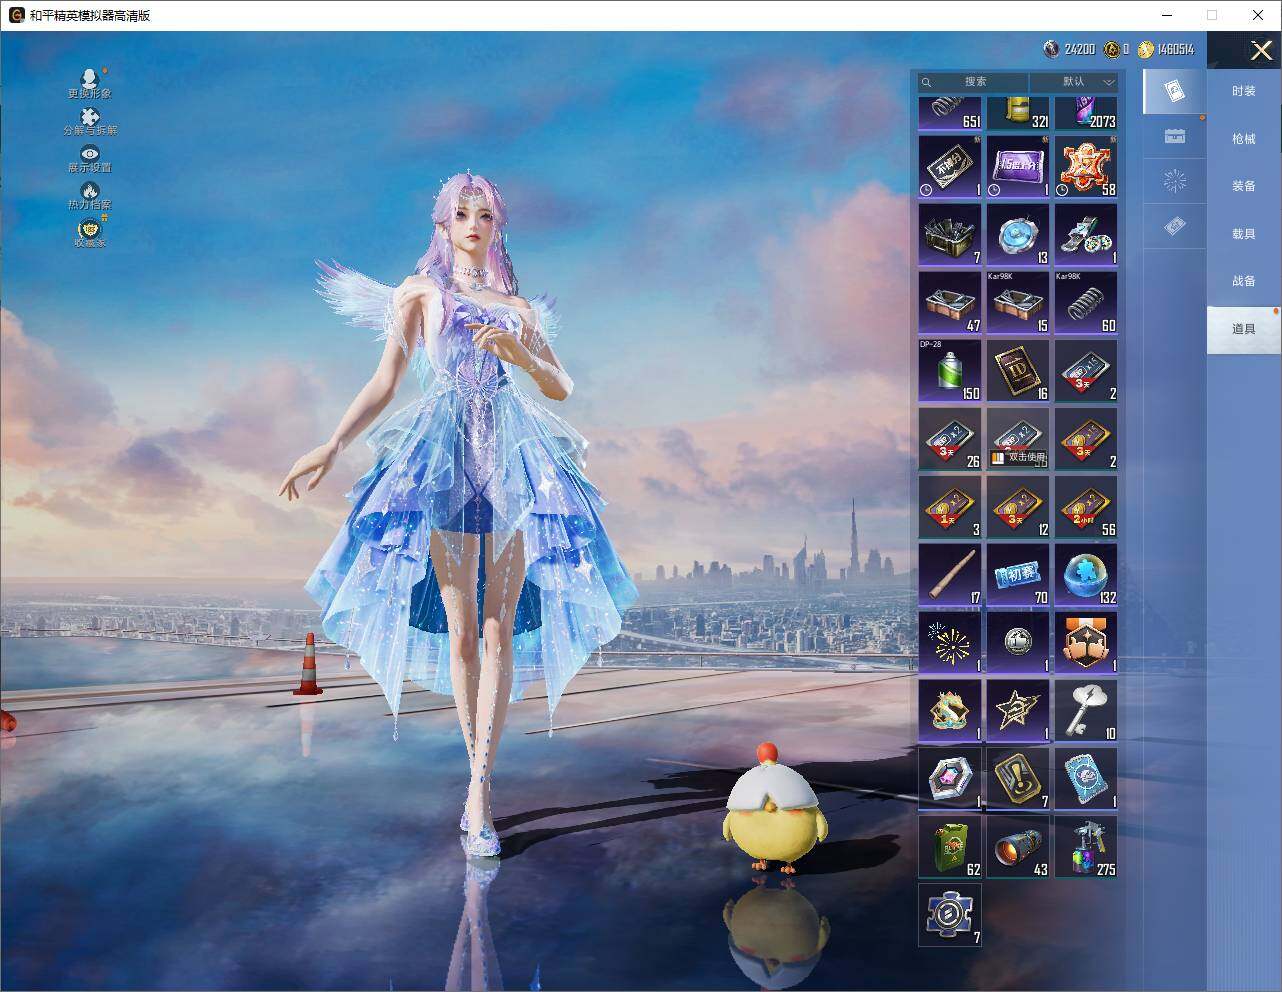
Task: Close the inventory with the X button
Action: (1260, 50)
